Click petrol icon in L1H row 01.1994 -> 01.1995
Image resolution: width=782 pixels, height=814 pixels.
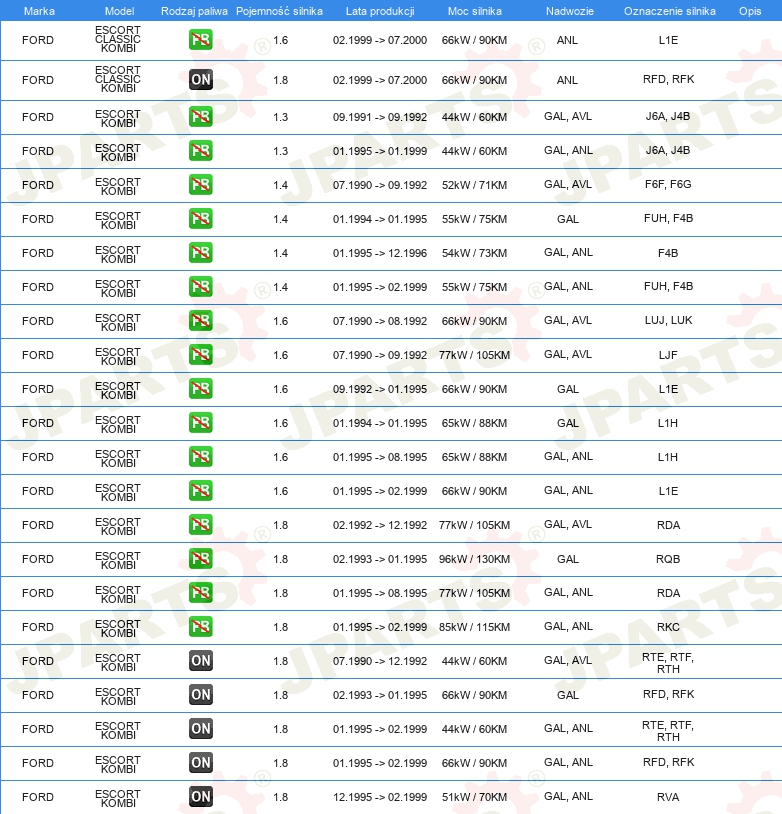(200, 423)
